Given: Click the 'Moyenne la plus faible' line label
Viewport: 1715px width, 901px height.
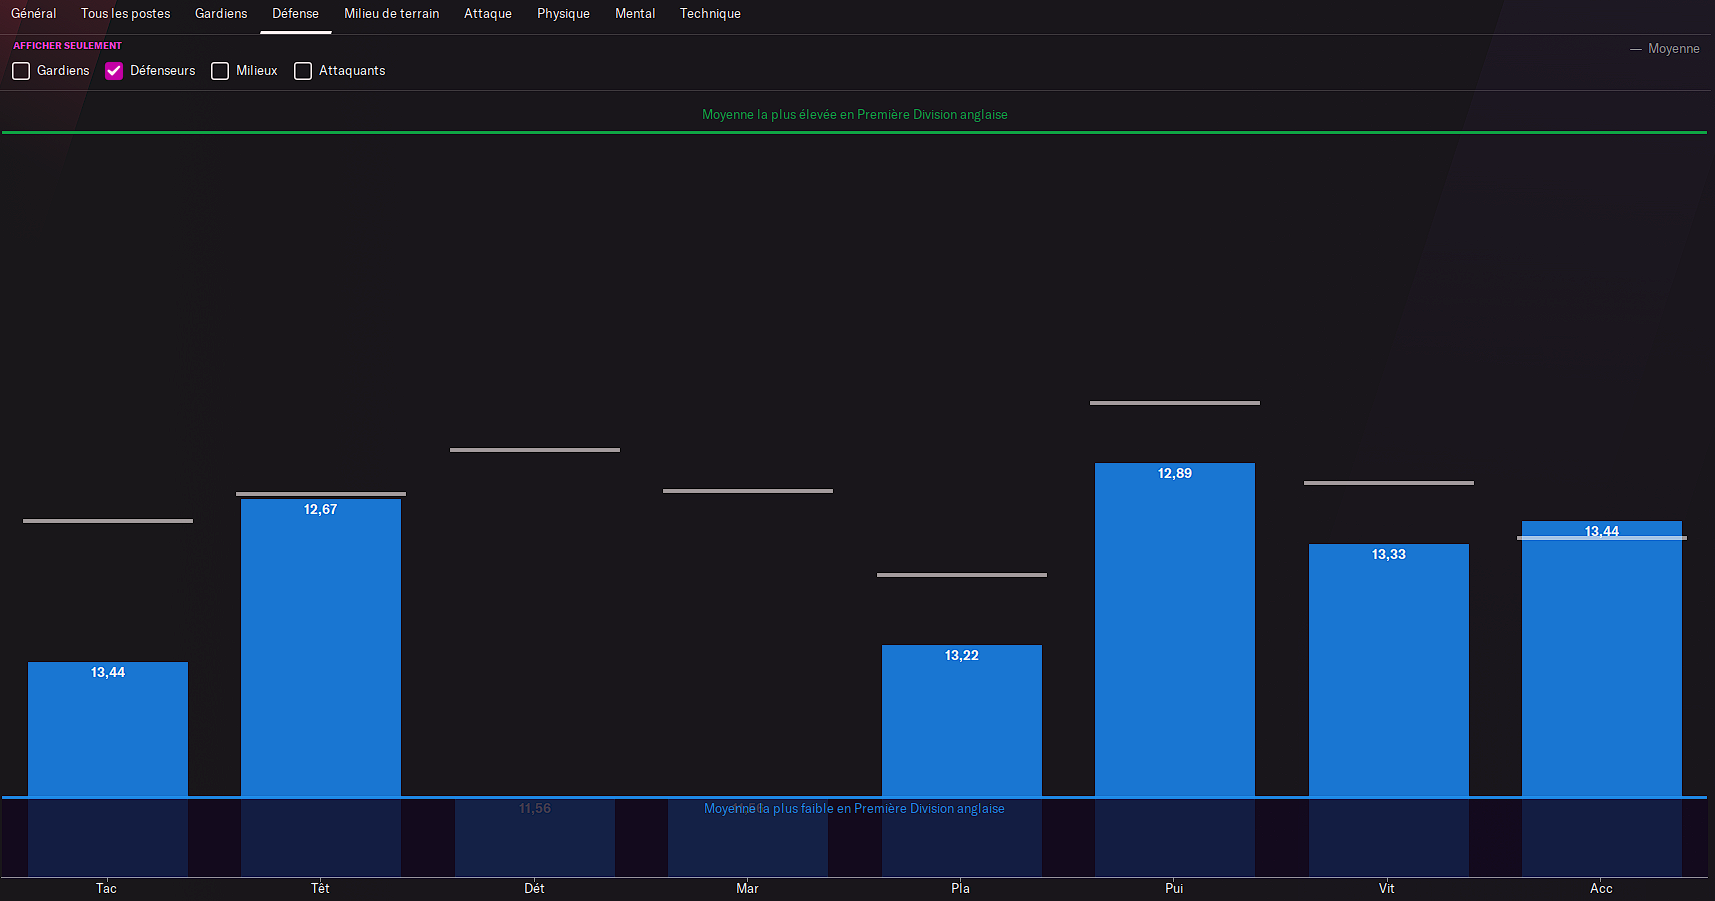Looking at the screenshot, I should point(855,809).
